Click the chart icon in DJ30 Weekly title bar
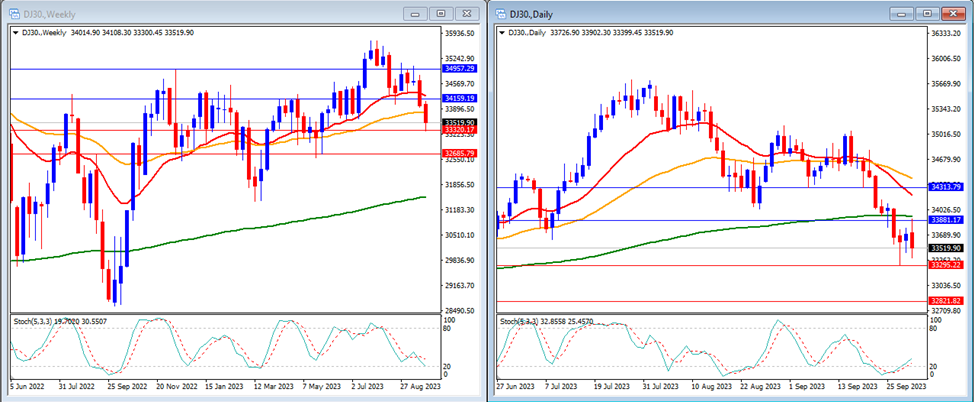The height and width of the screenshot is (402, 975). [x=14, y=13]
